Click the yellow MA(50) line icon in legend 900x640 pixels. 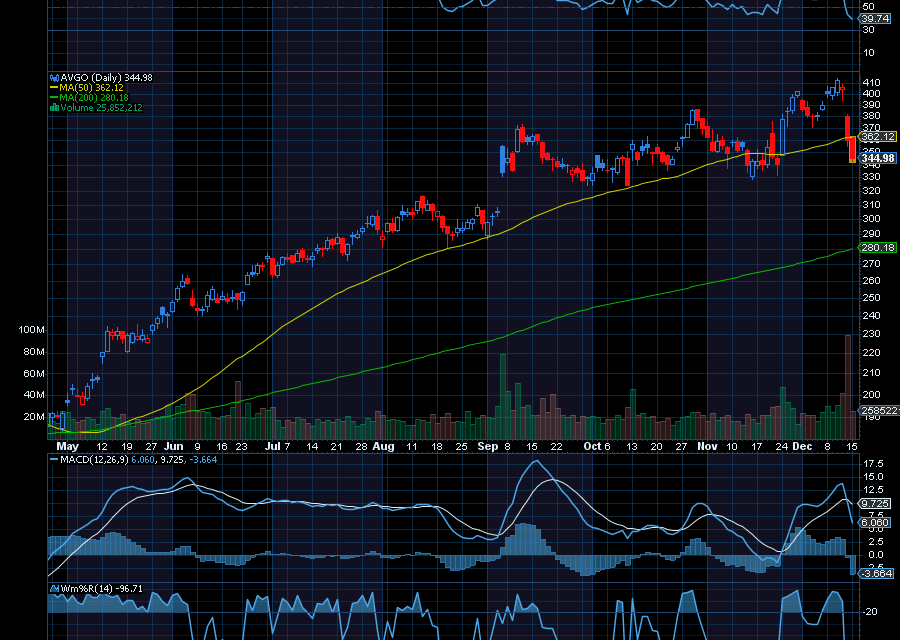pyautogui.click(x=55, y=87)
